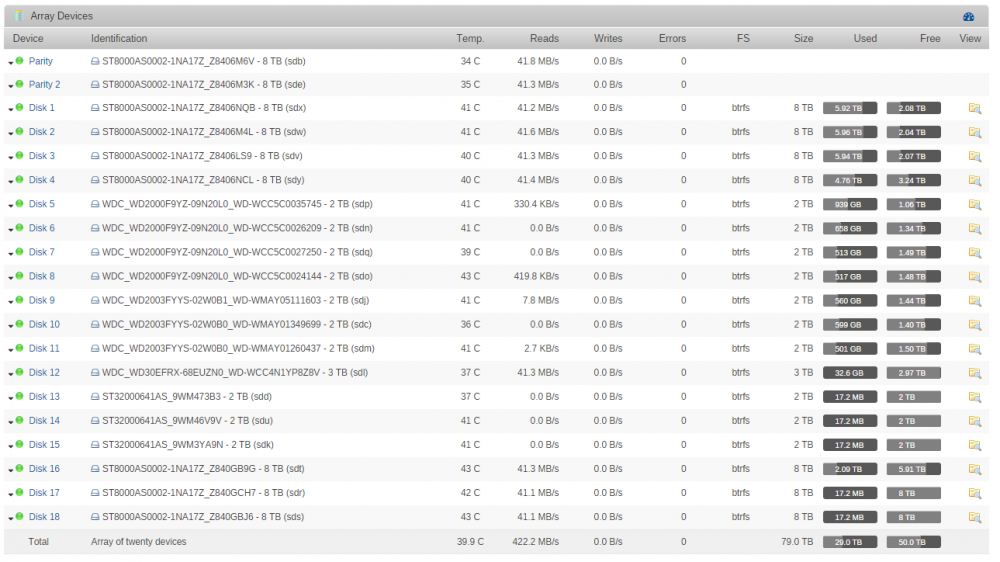
Task: Click the Writes column header
Action: (x=608, y=38)
